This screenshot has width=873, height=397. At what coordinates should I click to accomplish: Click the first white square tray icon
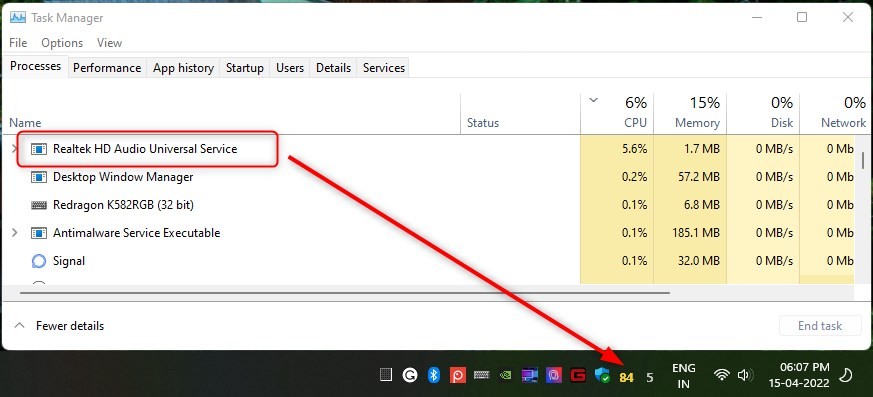point(386,375)
